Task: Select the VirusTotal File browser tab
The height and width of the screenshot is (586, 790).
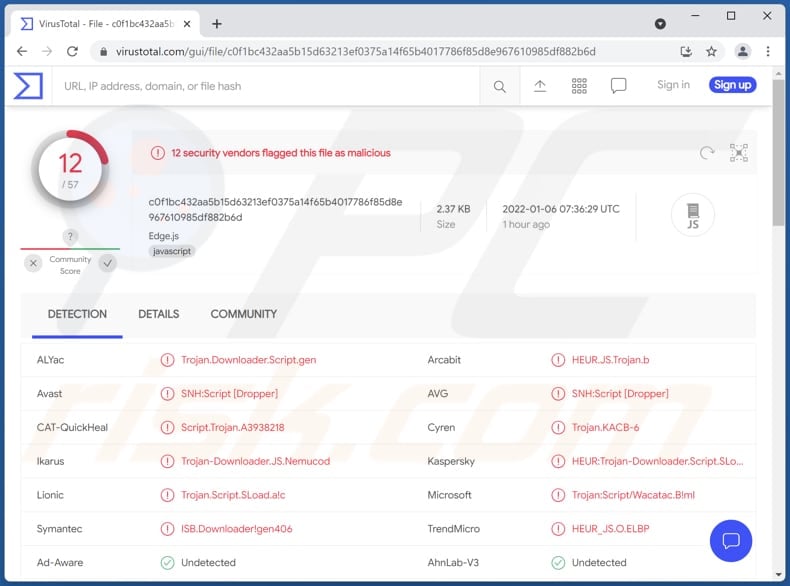Action: point(106,24)
